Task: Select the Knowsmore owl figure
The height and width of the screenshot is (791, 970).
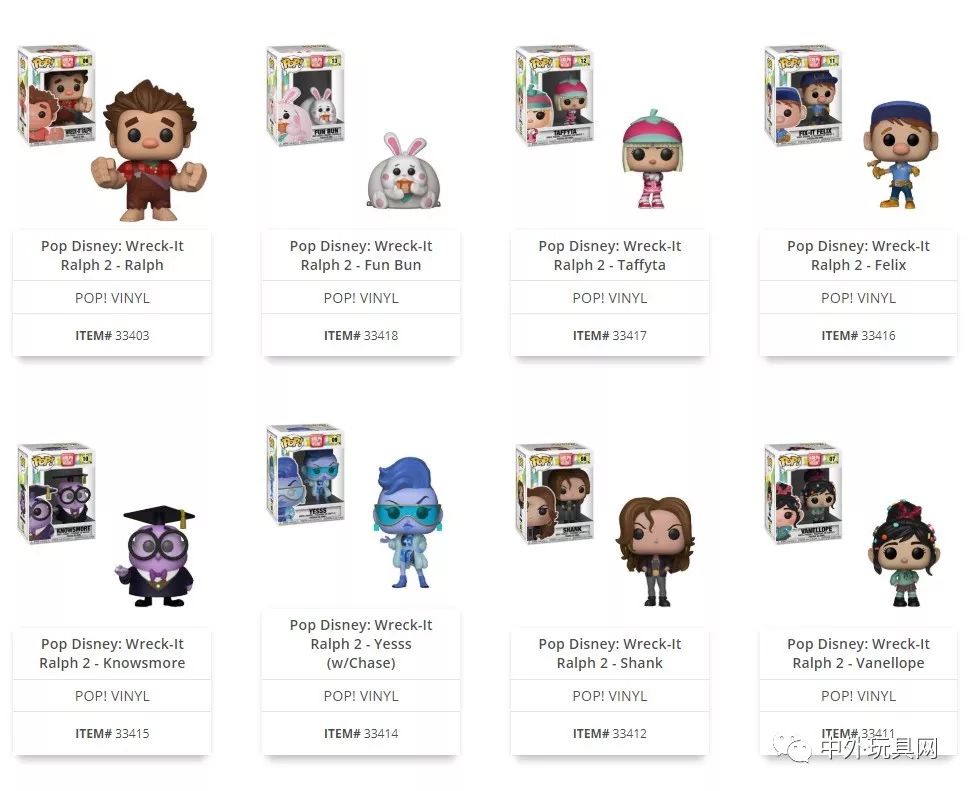Action: click(x=155, y=556)
